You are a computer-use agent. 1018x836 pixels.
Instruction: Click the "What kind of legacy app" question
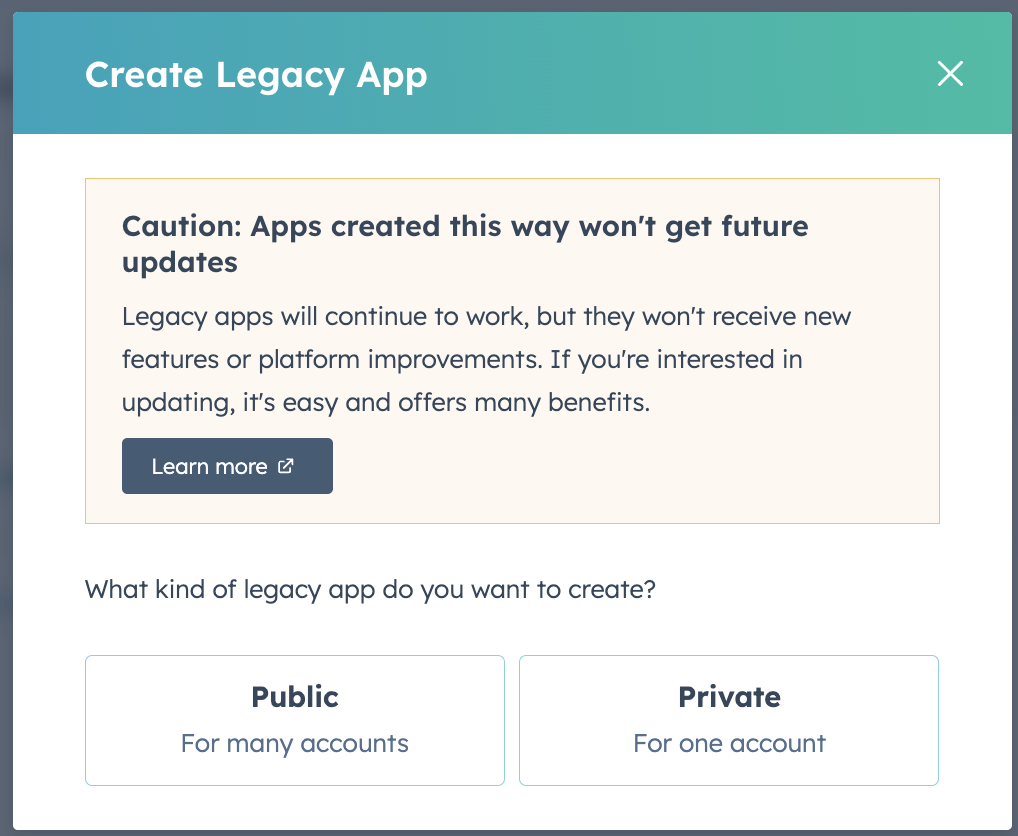click(370, 588)
